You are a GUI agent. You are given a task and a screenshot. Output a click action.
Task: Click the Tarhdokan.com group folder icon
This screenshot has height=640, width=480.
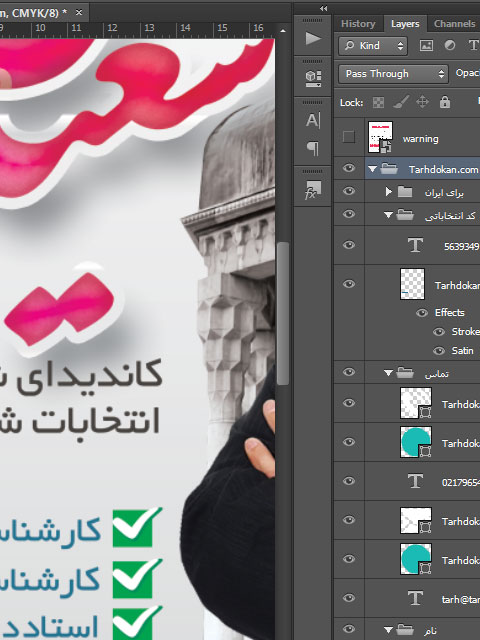[x=389, y=169]
